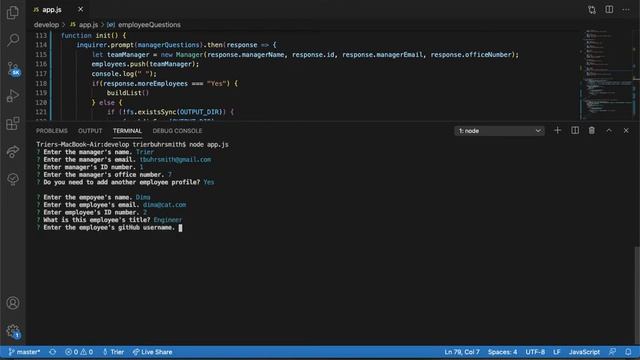The height and width of the screenshot is (360, 640).
Task: Click the Trier Live Share user in status bar
Action: (x=113, y=352)
